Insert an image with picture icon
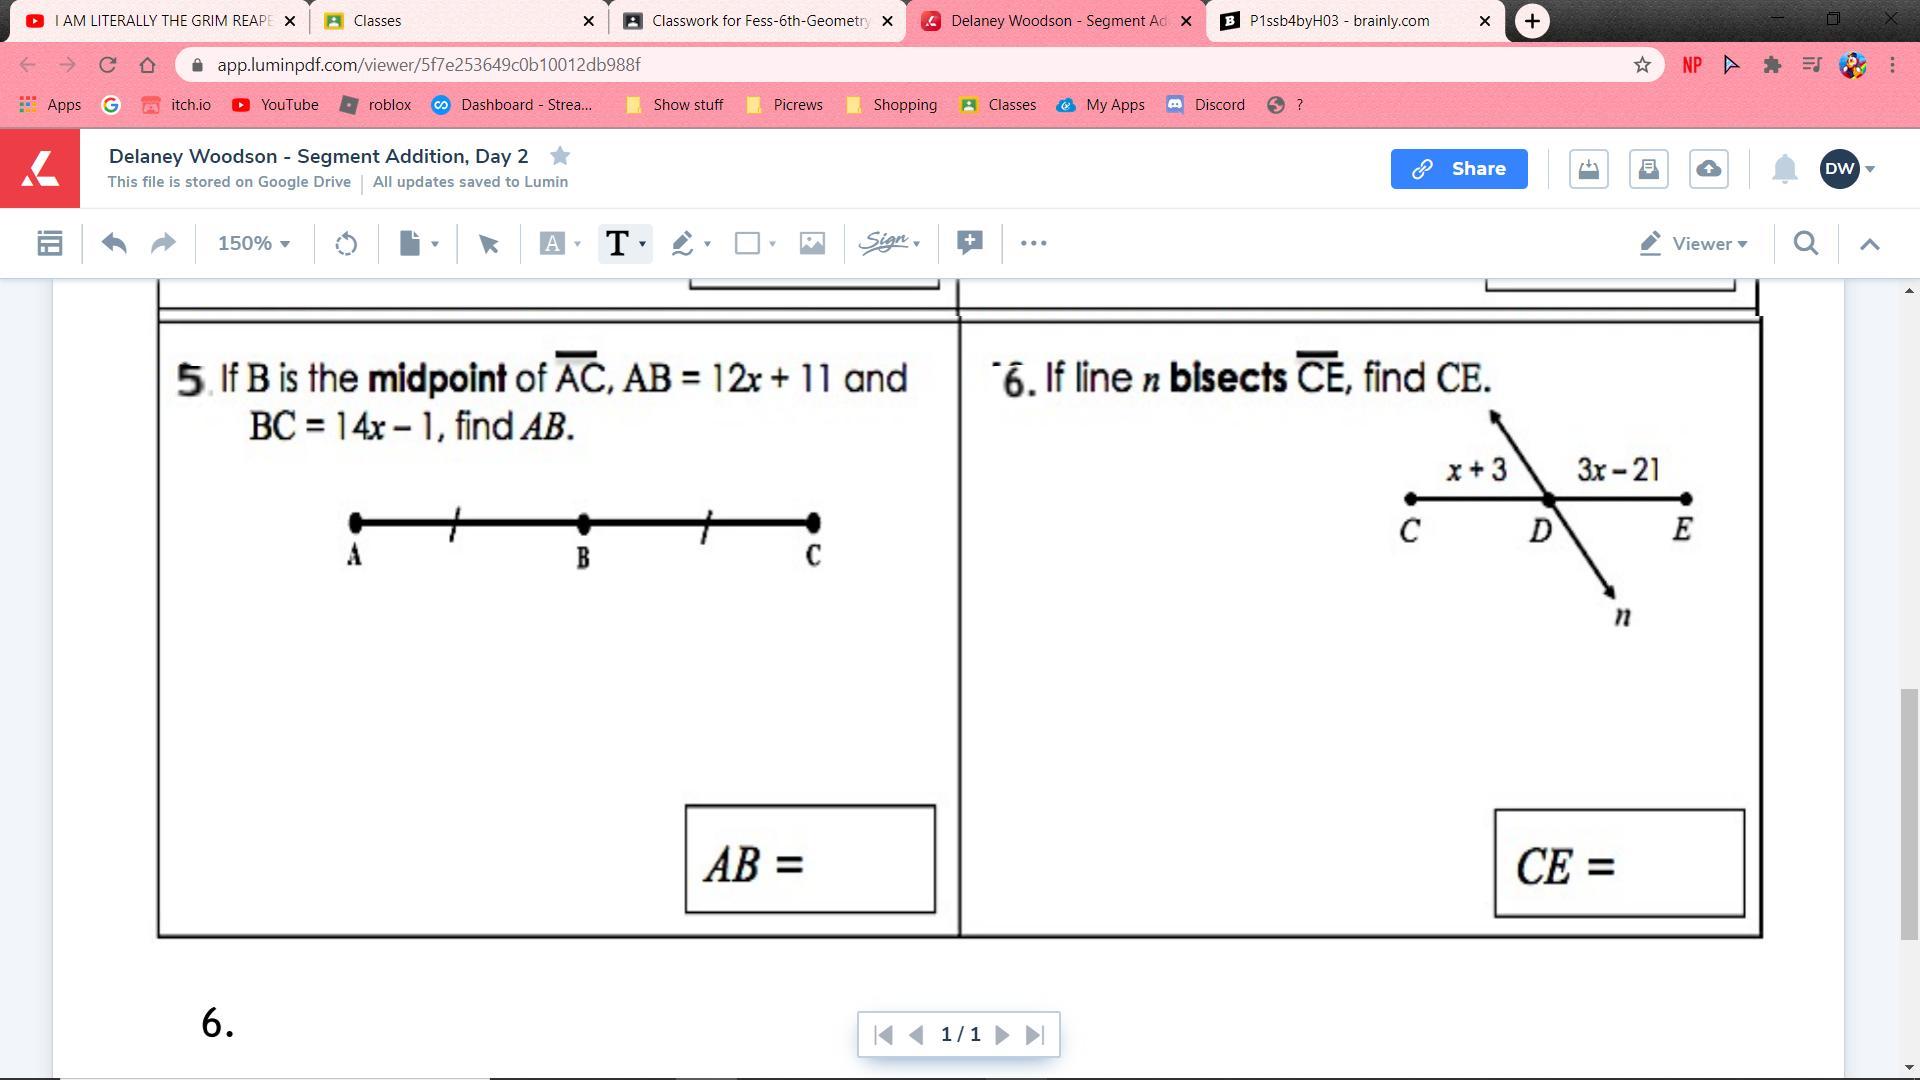The width and height of the screenshot is (1920, 1080). [x=812, y=243]
